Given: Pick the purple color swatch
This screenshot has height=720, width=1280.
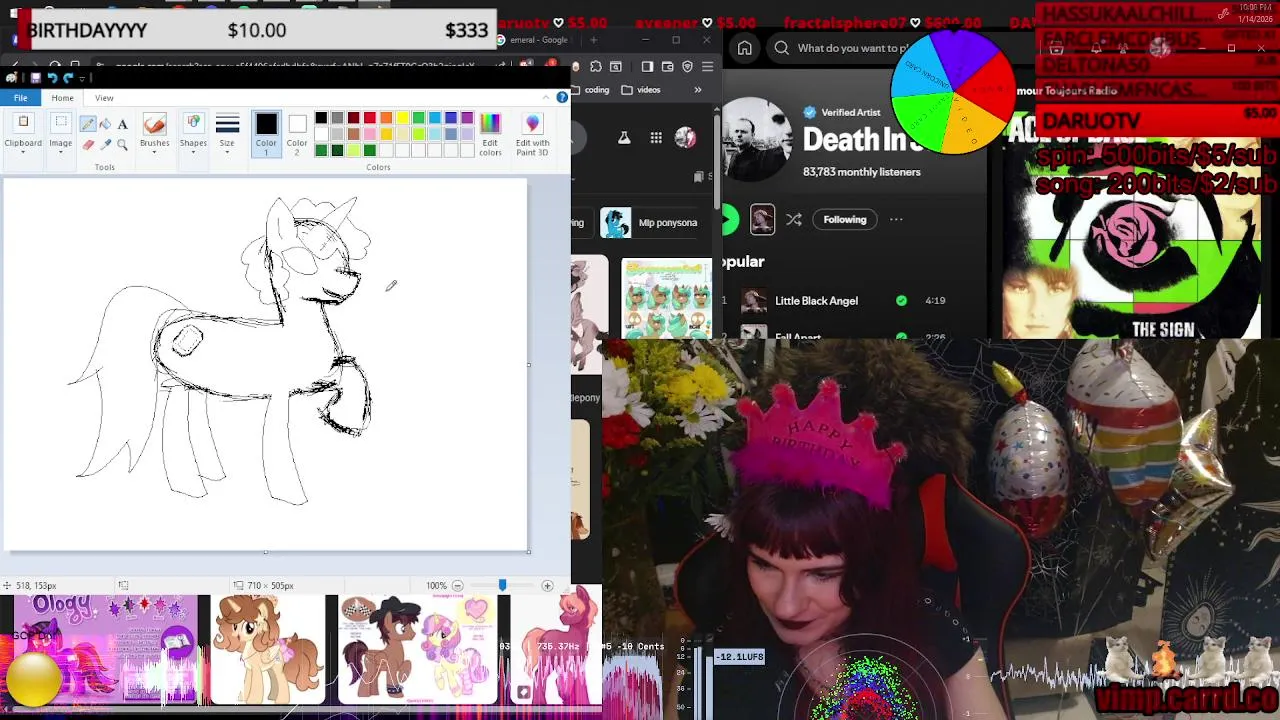Looking at the screenshot, I should [x=467, y=118].
